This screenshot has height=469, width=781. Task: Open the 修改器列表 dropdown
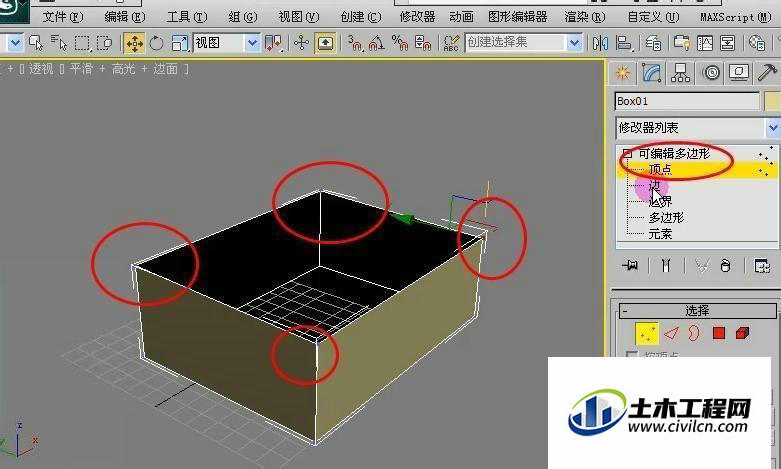[x=773, y=128]
